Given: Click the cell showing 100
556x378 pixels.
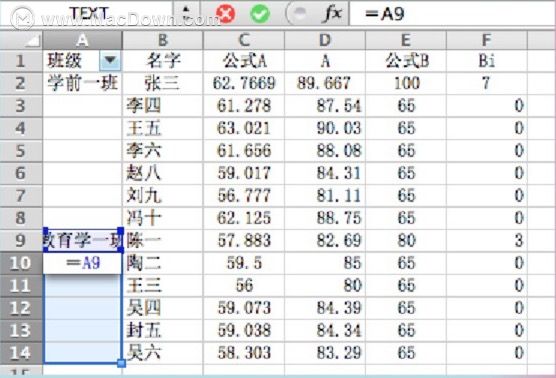Looking at the screenshot, I should [406, 83].
